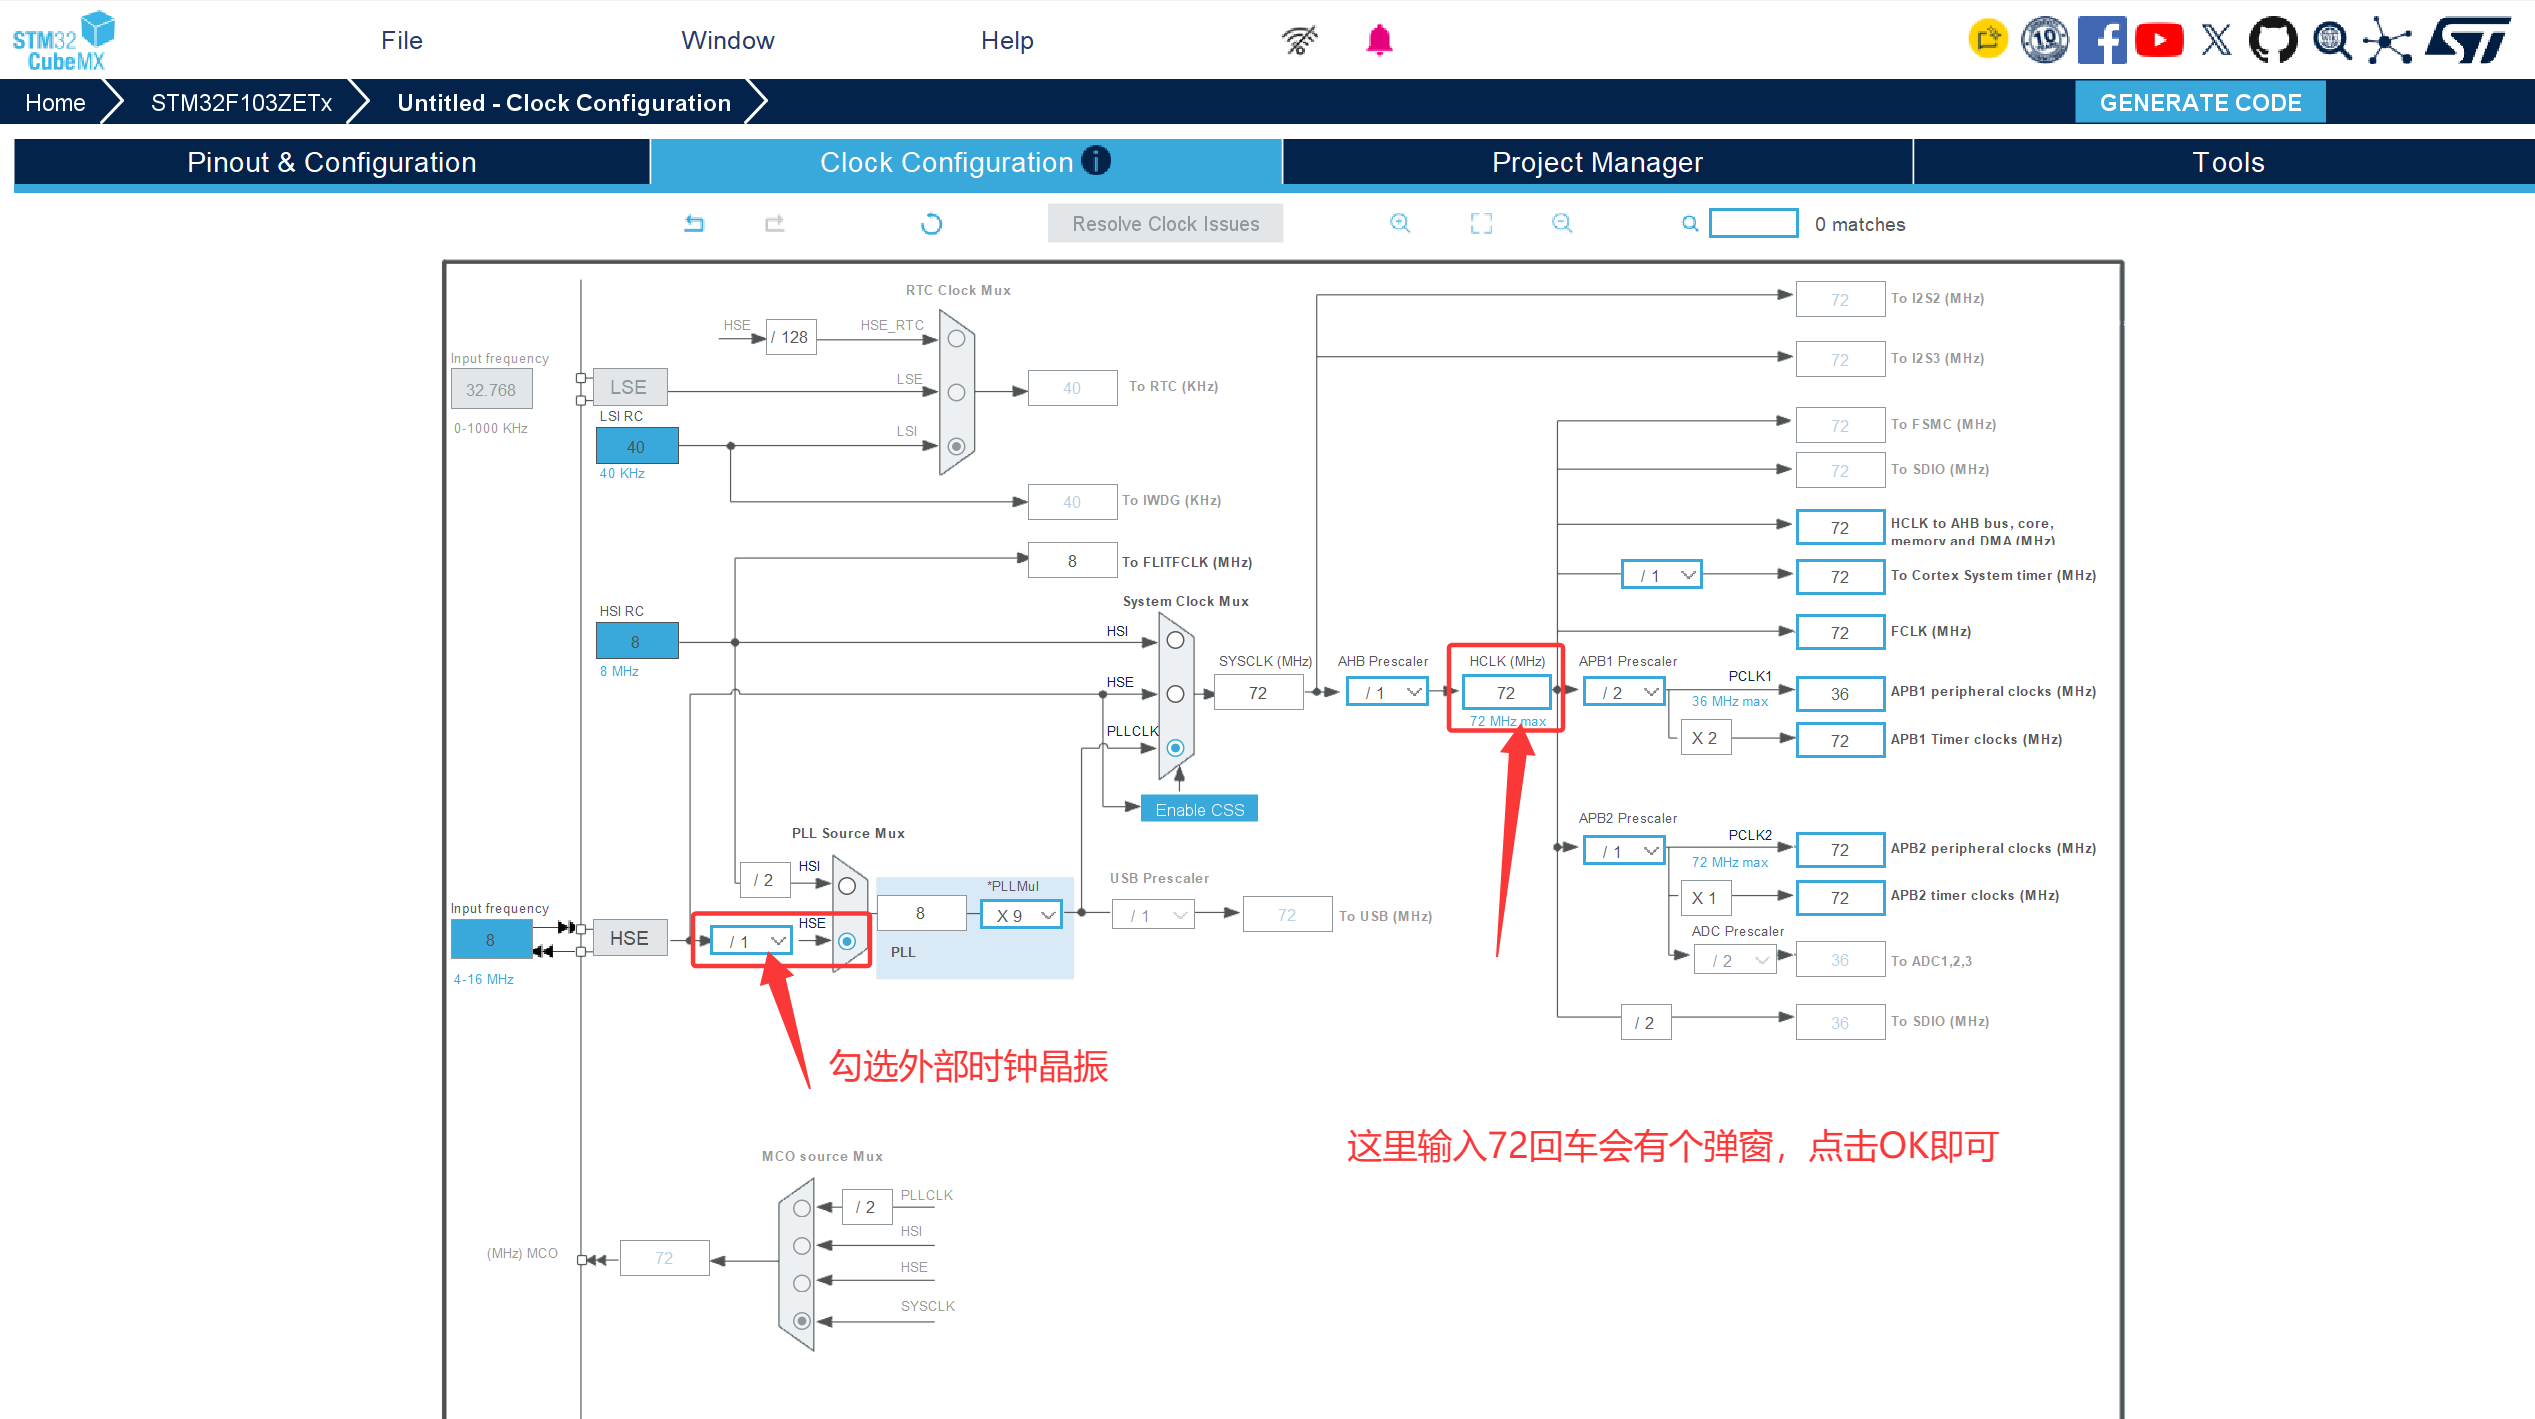2535x1419 pixels.
Task: Open the APB1 Prescaler /2 dropdown
Action: click(1624, 692)
